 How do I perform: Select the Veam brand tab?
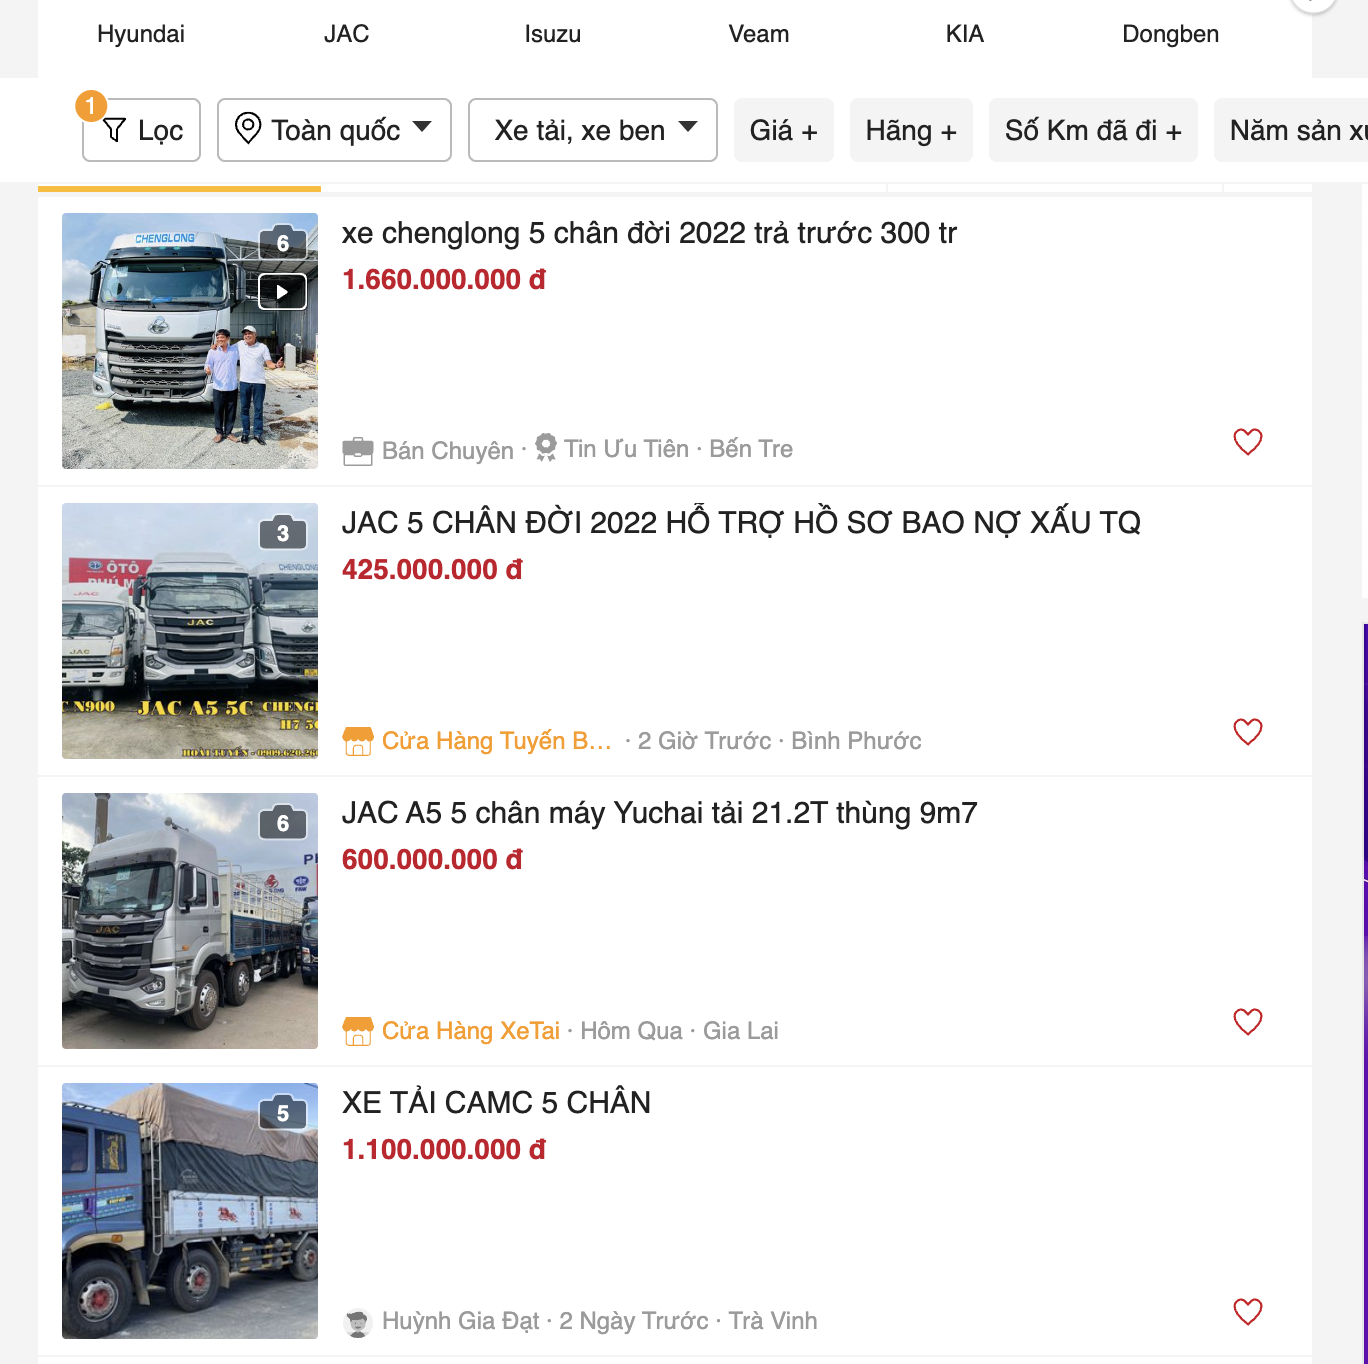point(759,34)
